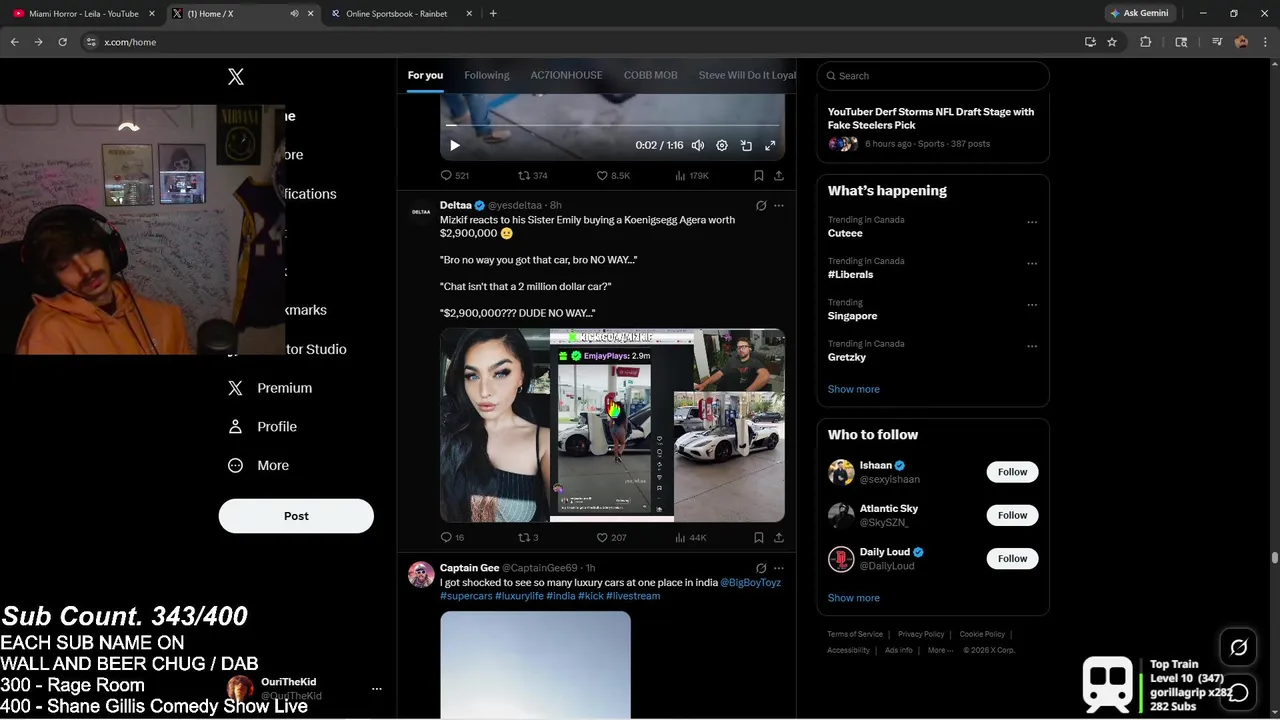Switch to Following tab

click(487, 75)
